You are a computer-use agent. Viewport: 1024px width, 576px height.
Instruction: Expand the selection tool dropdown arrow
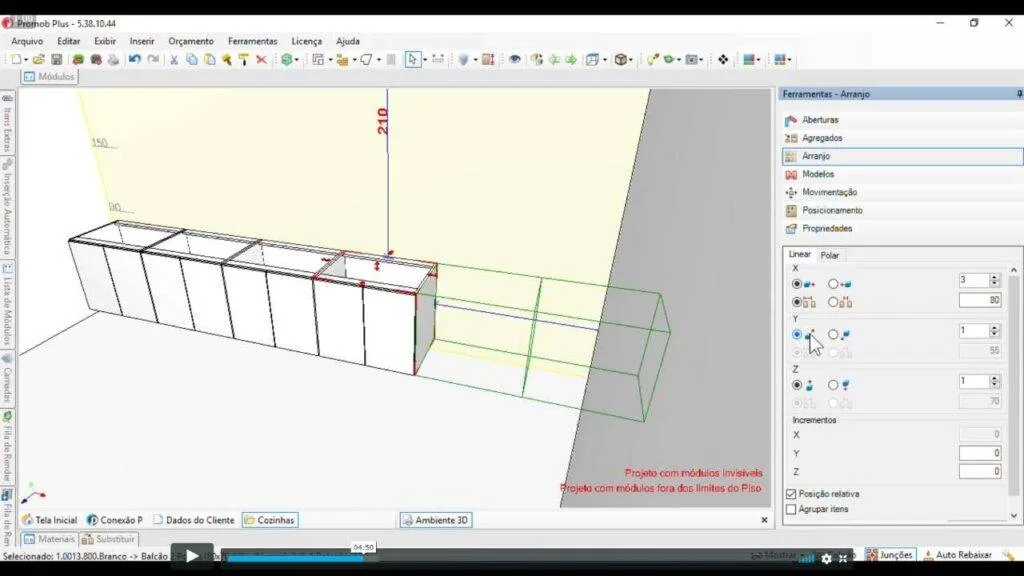pos(424,60)
